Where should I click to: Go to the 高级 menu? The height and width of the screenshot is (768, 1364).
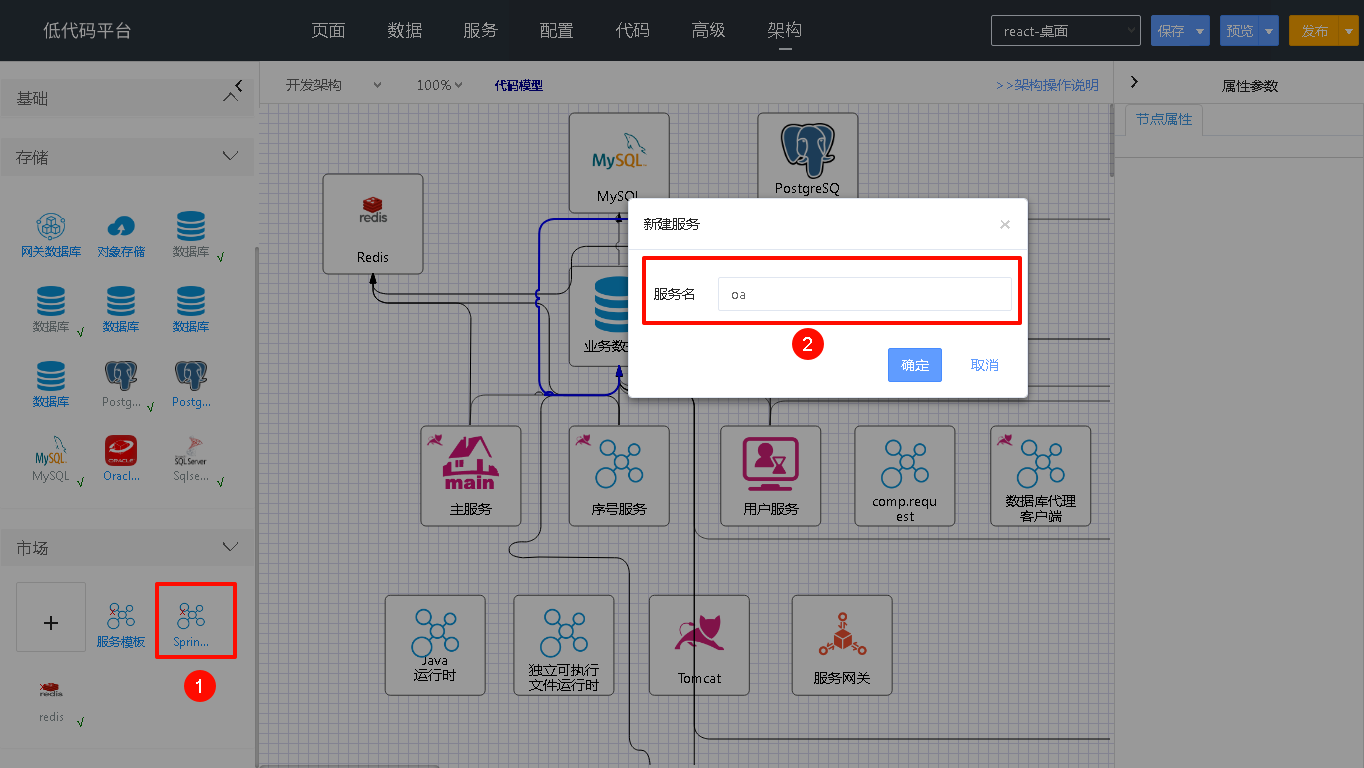coord(708,31)
